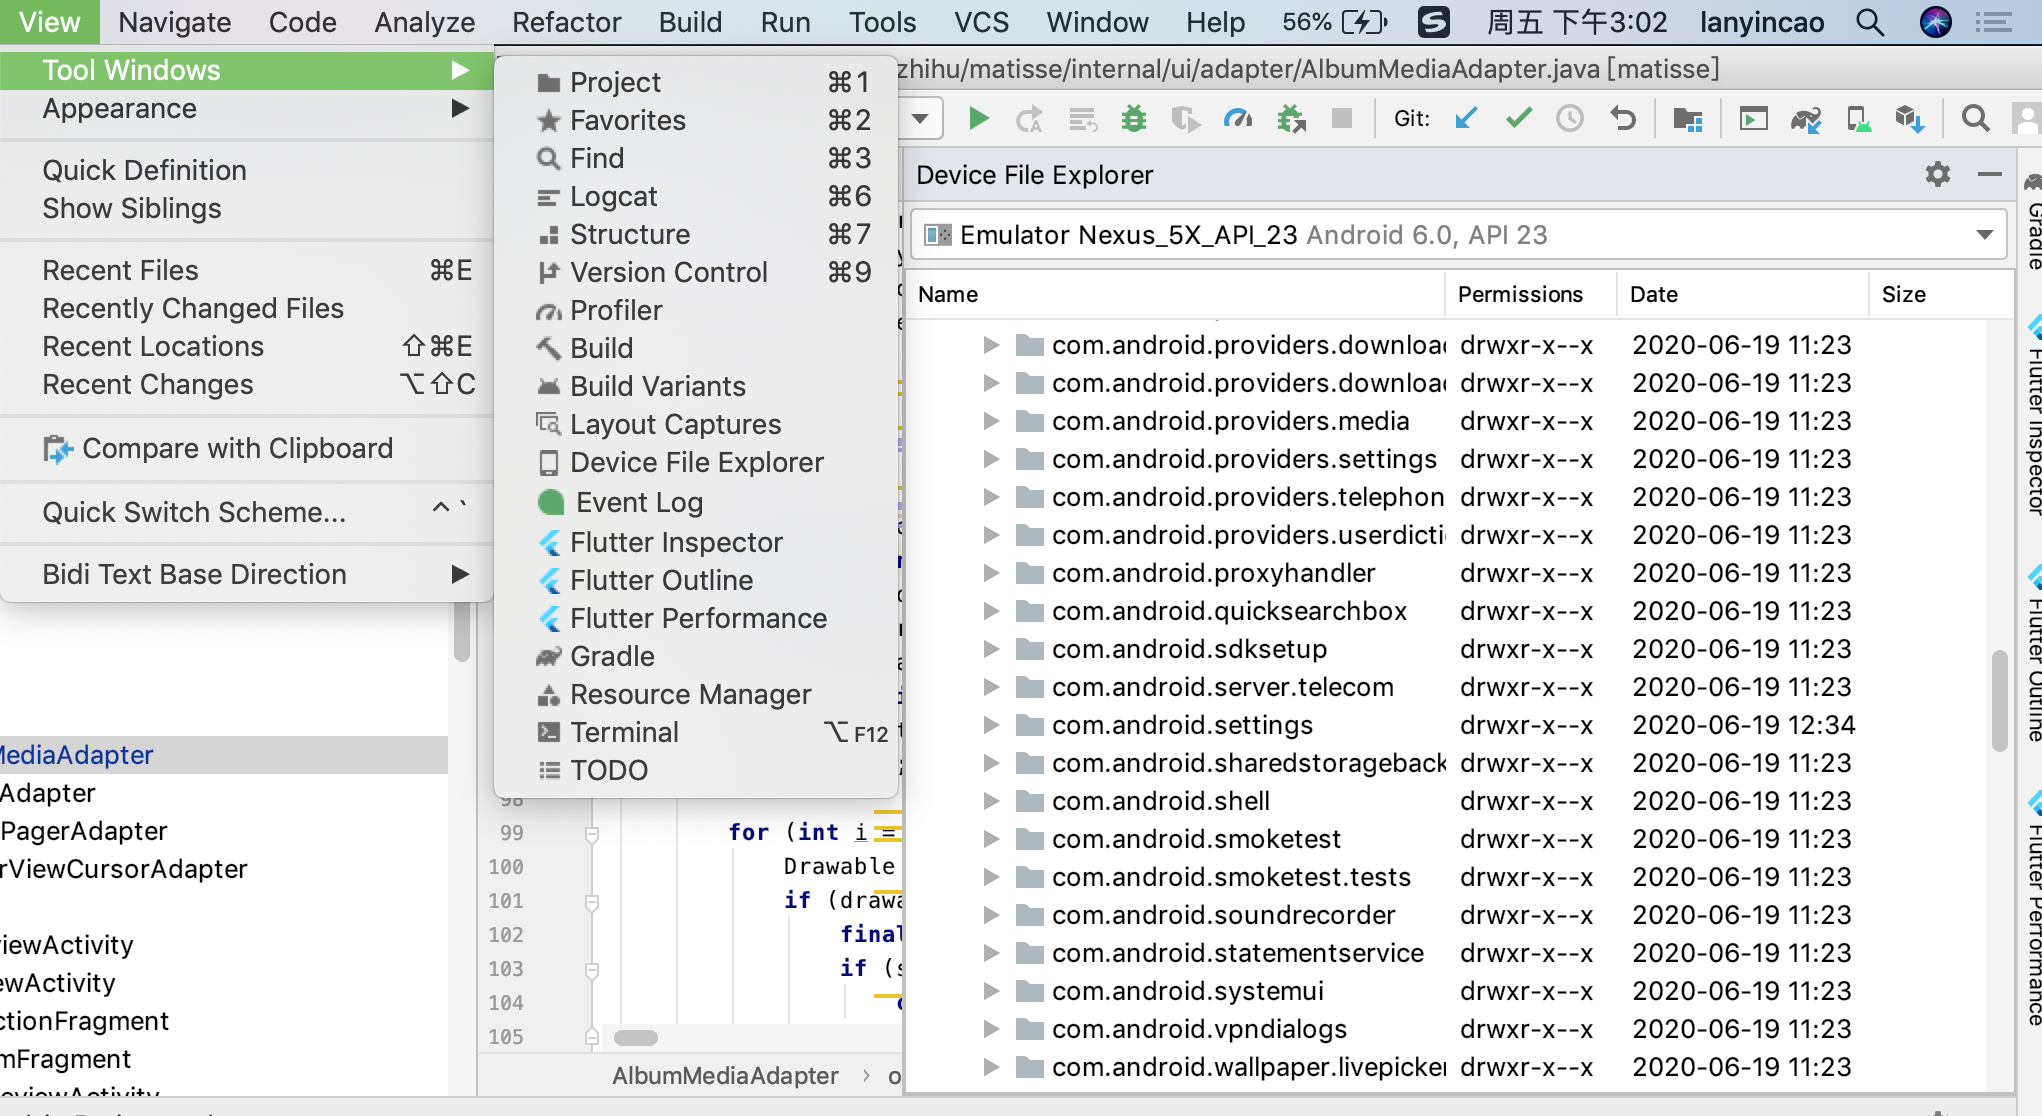
Task: Expand the com.android.providers.media folder
Action: pyautogui.click(x=988, y=421)
